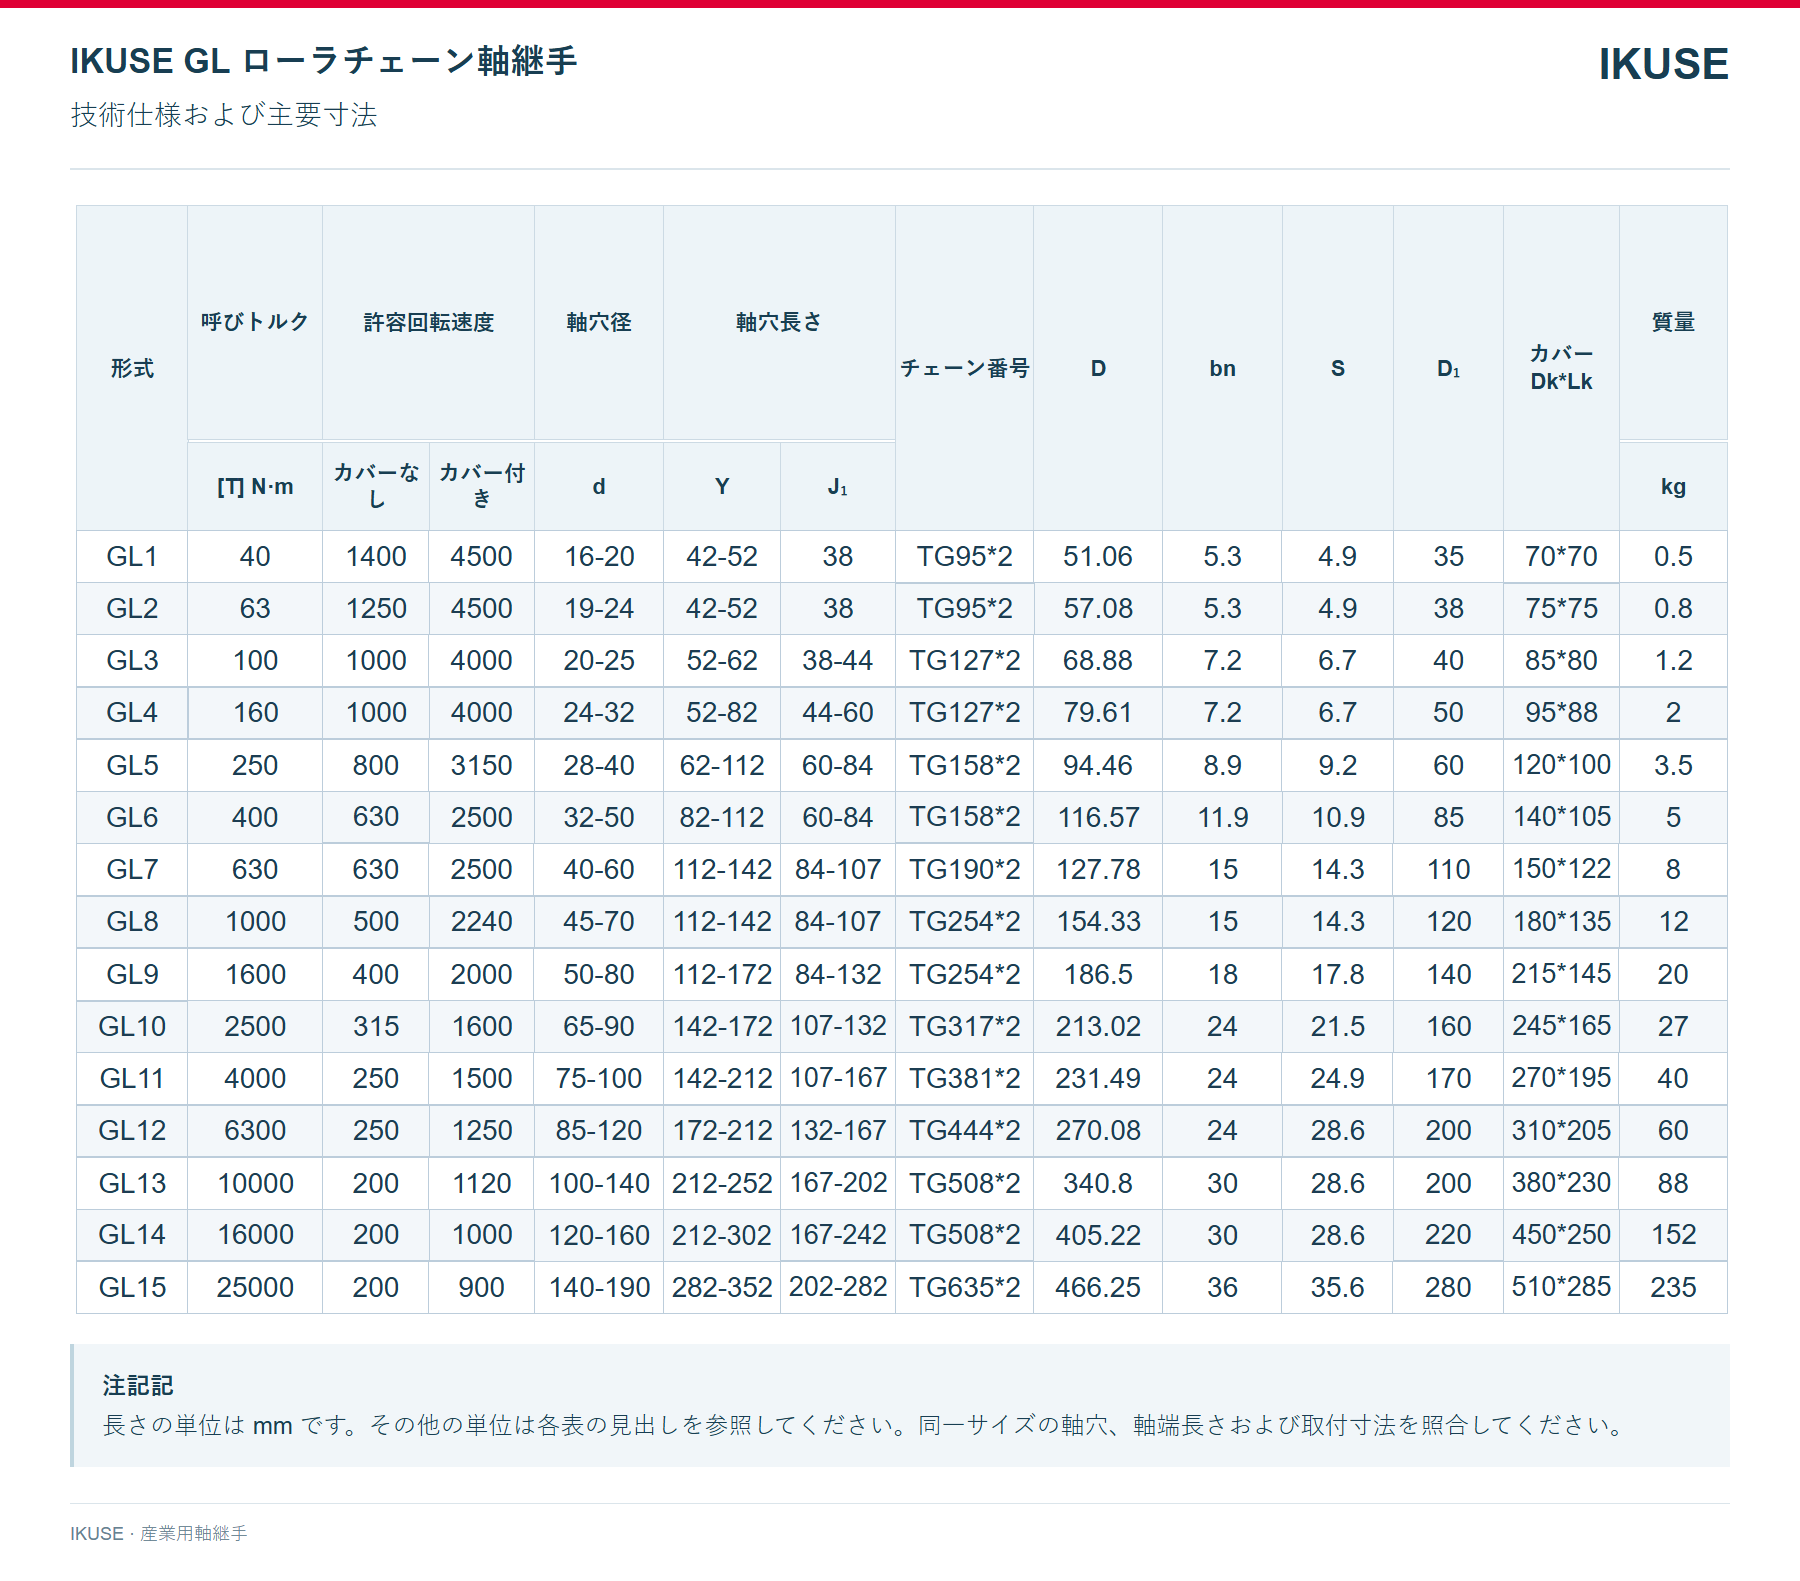Click the '質量' column header
The width and height of the screenshot is (1800, 1581).
coord(1673,322)
